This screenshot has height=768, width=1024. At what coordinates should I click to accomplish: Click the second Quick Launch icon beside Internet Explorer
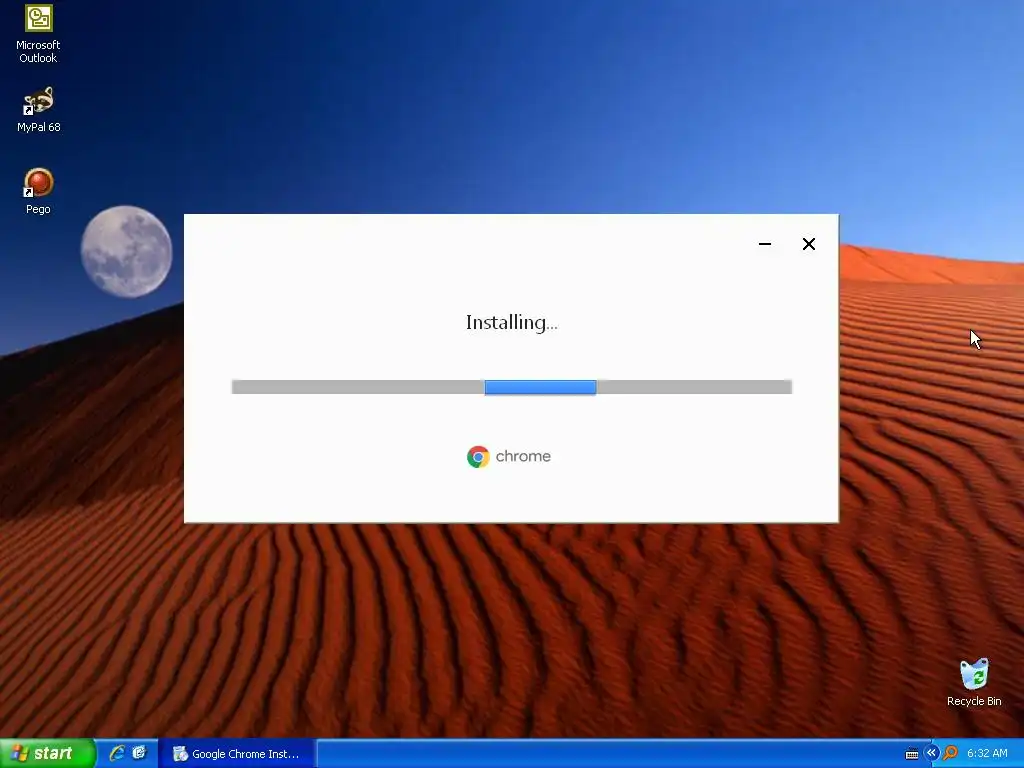(139, 753)
